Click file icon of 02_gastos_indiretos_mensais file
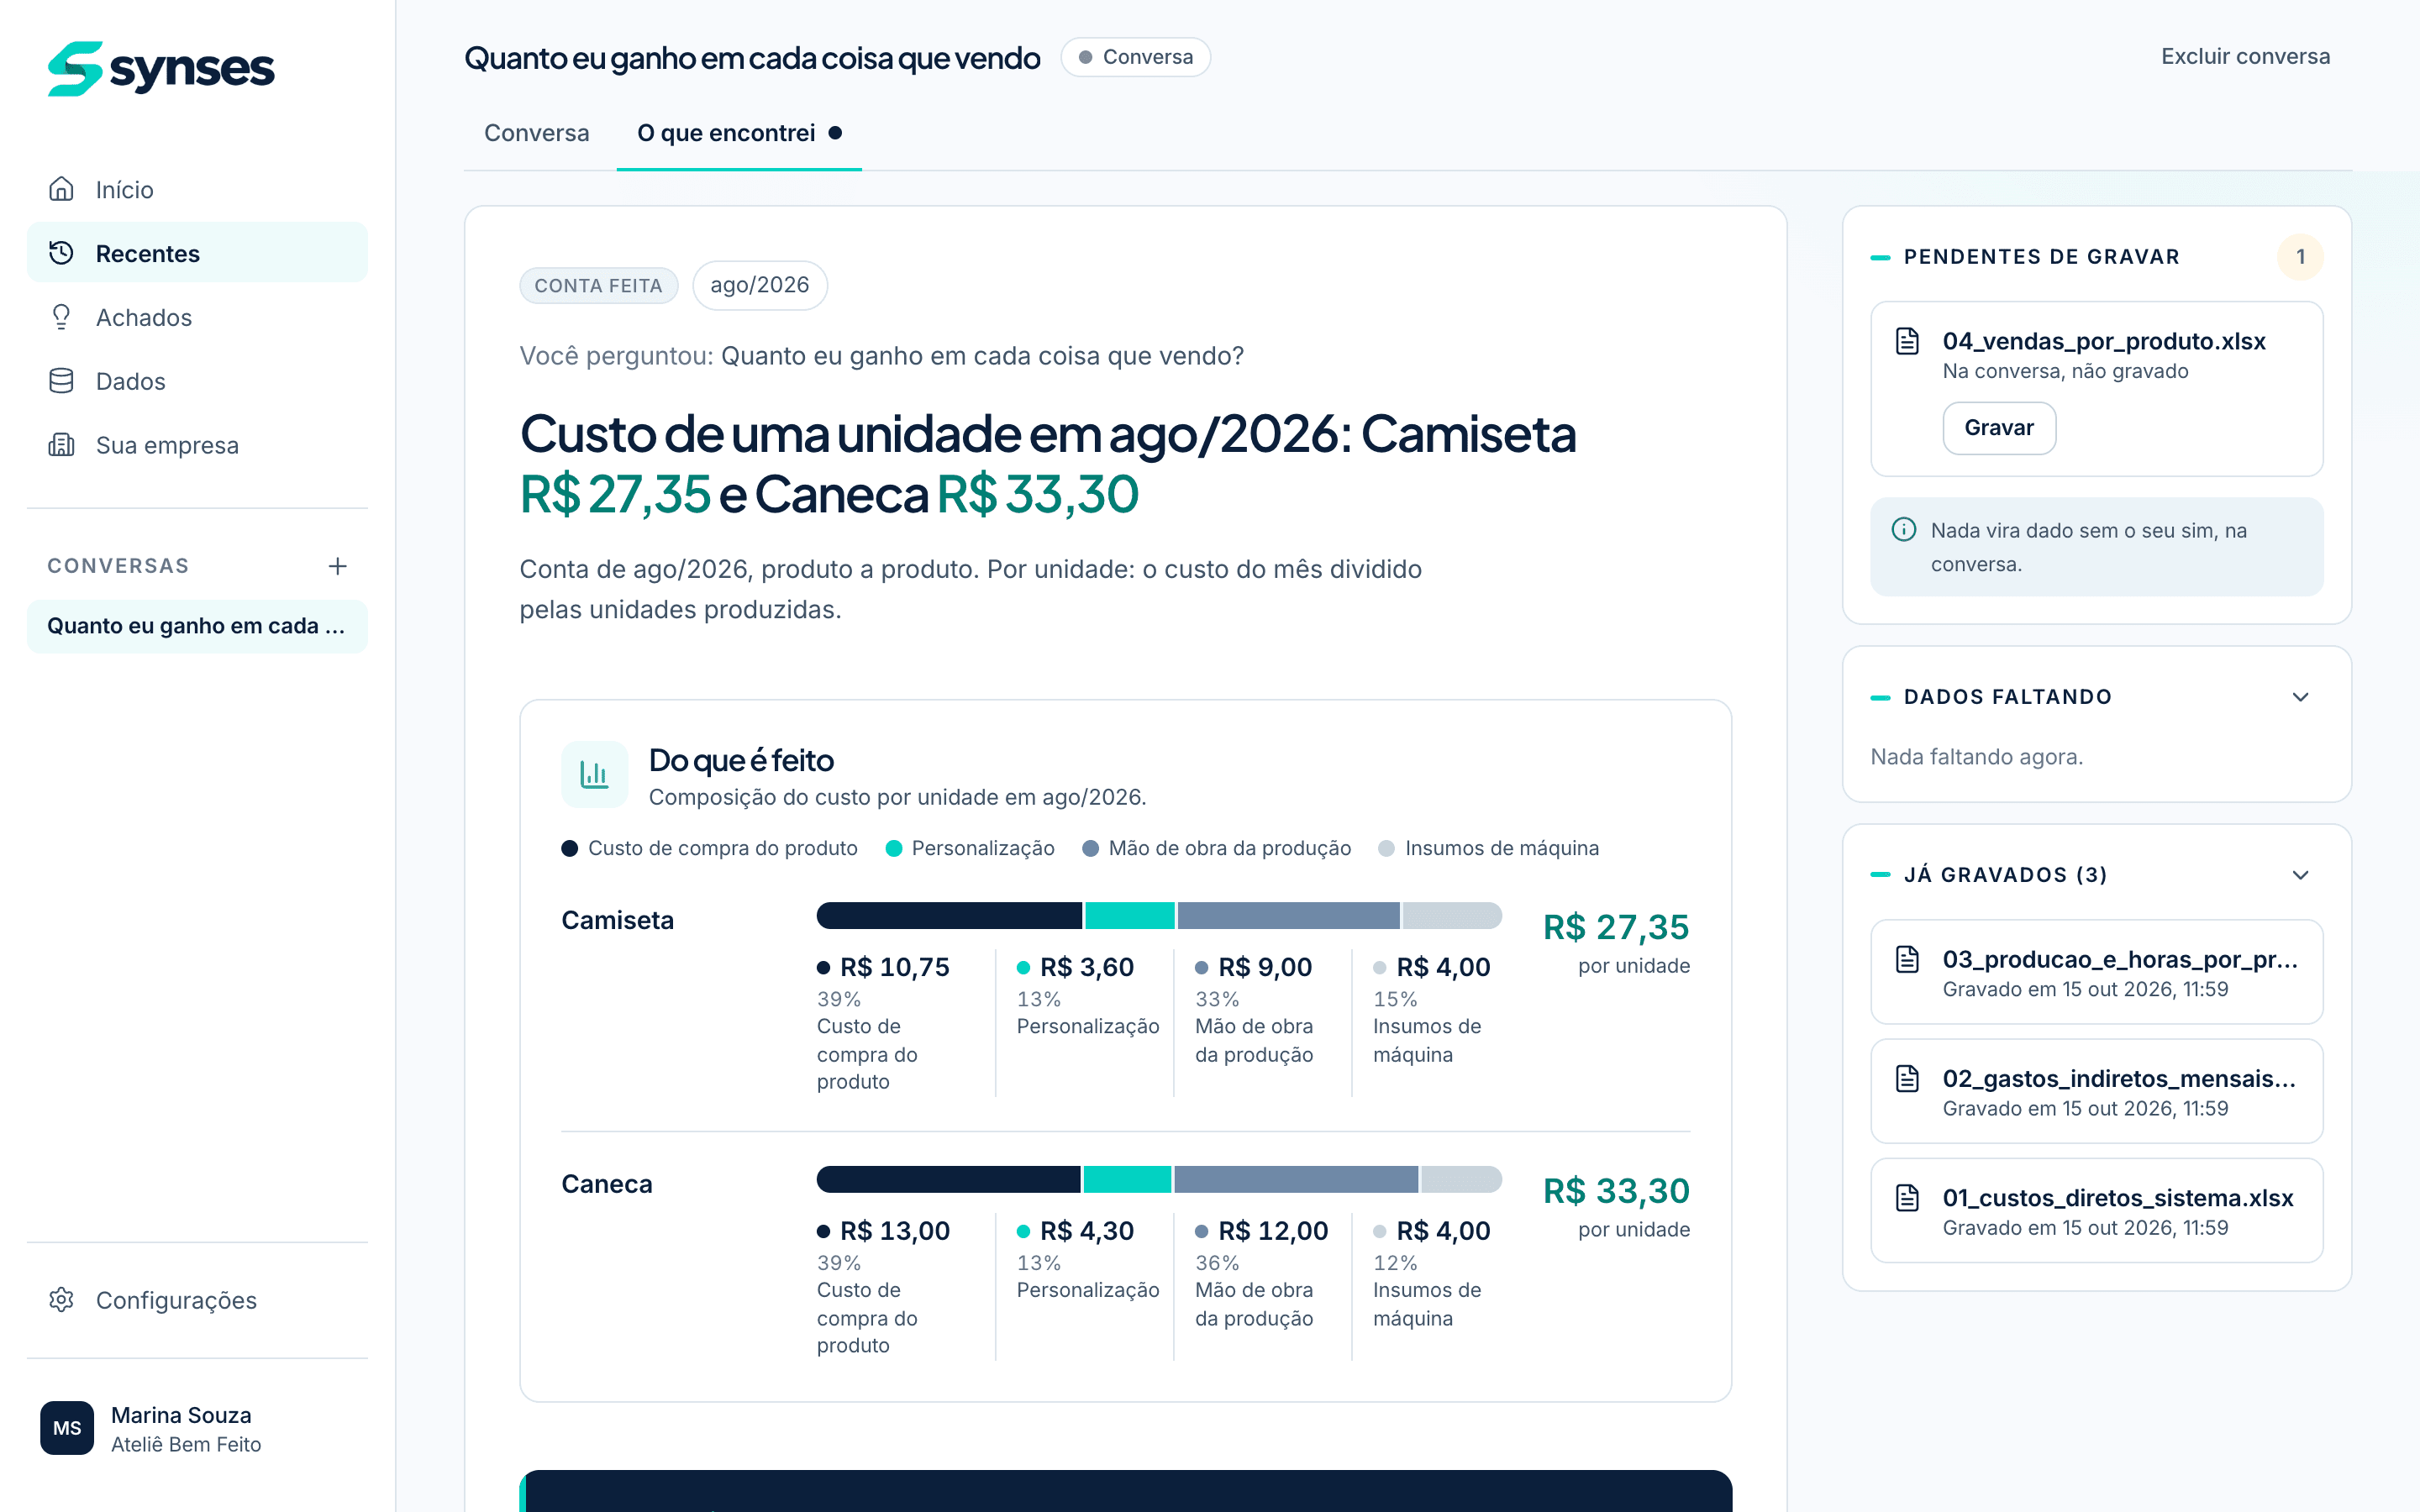Screen dimensions: 2420x1512 coord(1907,1078)
